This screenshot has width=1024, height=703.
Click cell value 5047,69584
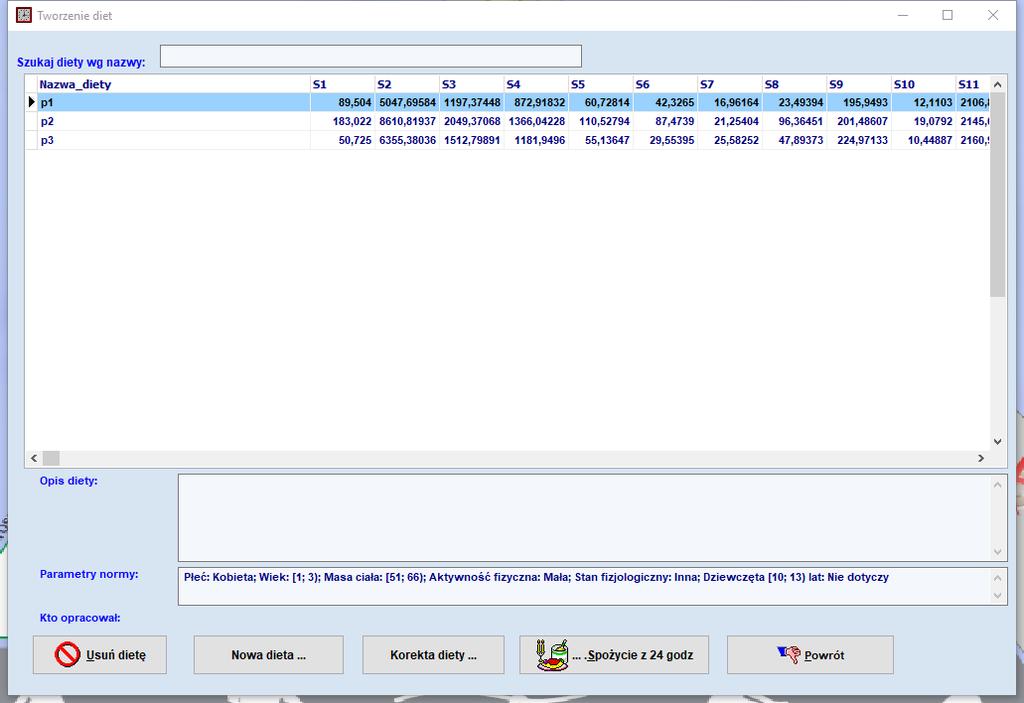coord(408,103)
